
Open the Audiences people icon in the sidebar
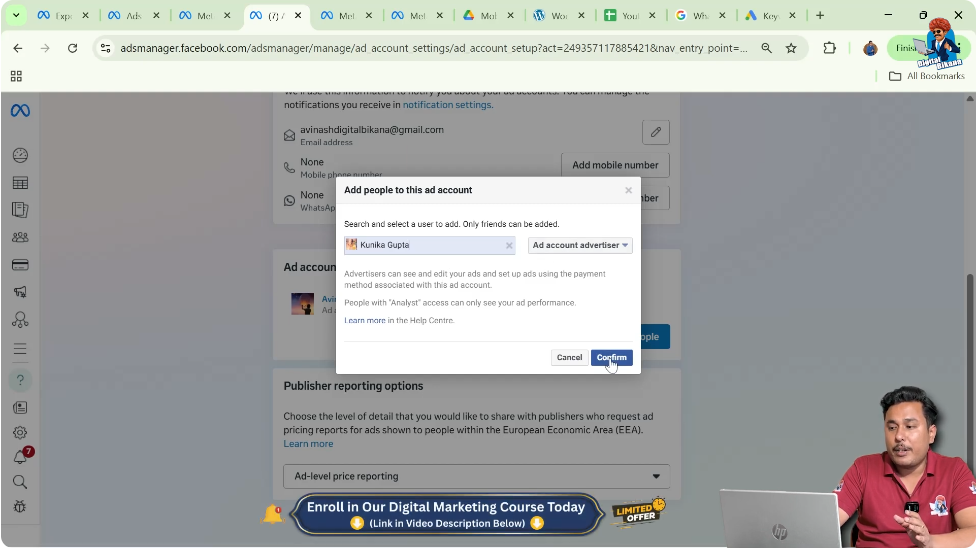(x=20, y=237)
